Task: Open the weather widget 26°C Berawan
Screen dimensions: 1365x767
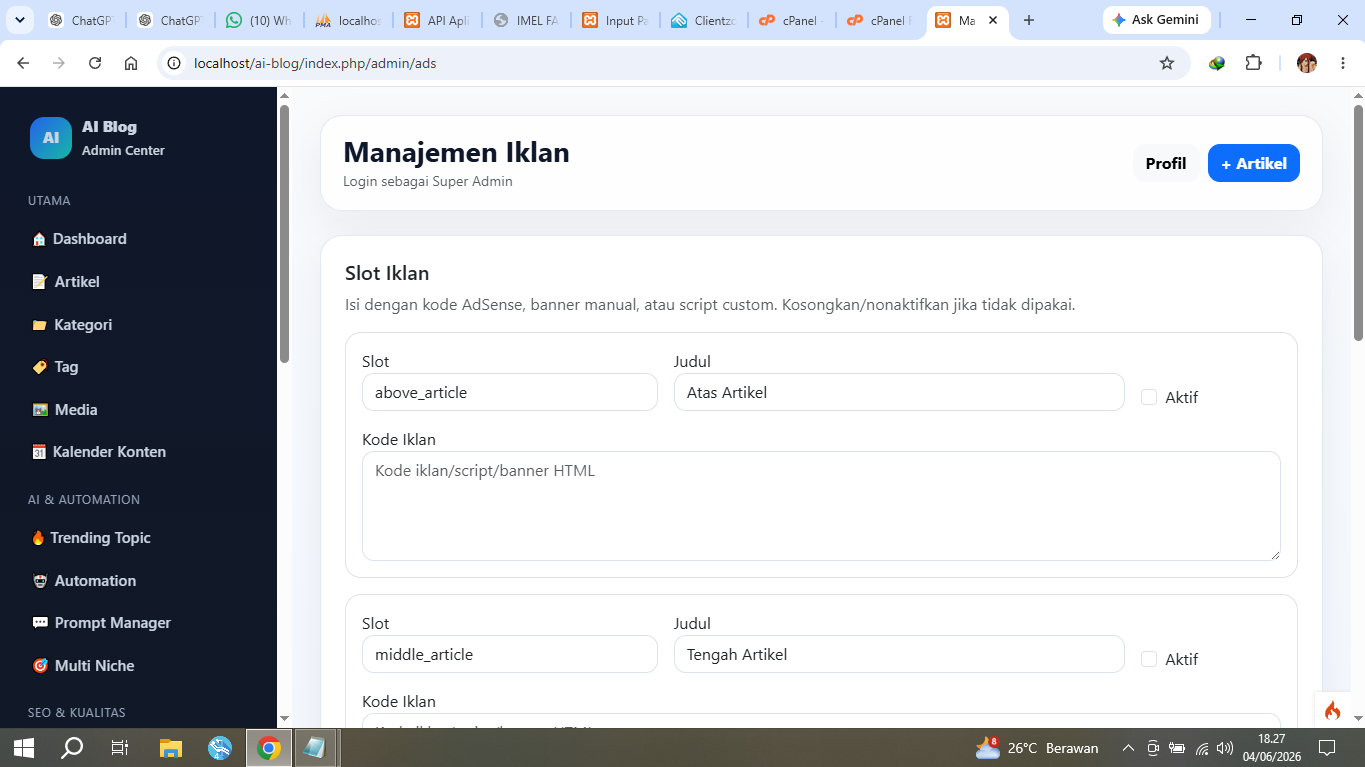Action: pyautogui.click(x=1037, y=747)
